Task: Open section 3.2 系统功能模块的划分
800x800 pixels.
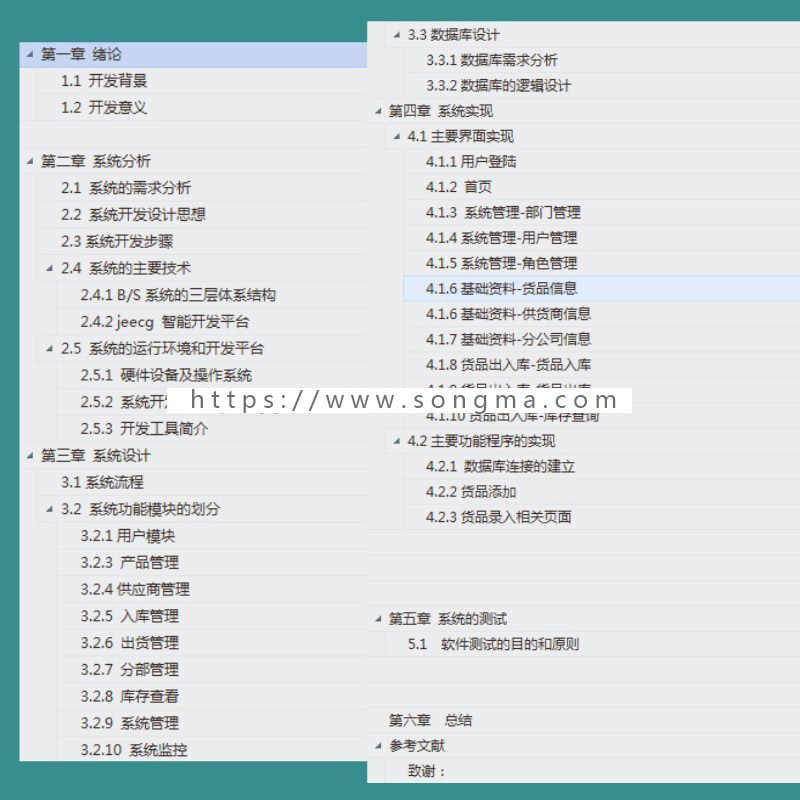Action: point(140,509)
